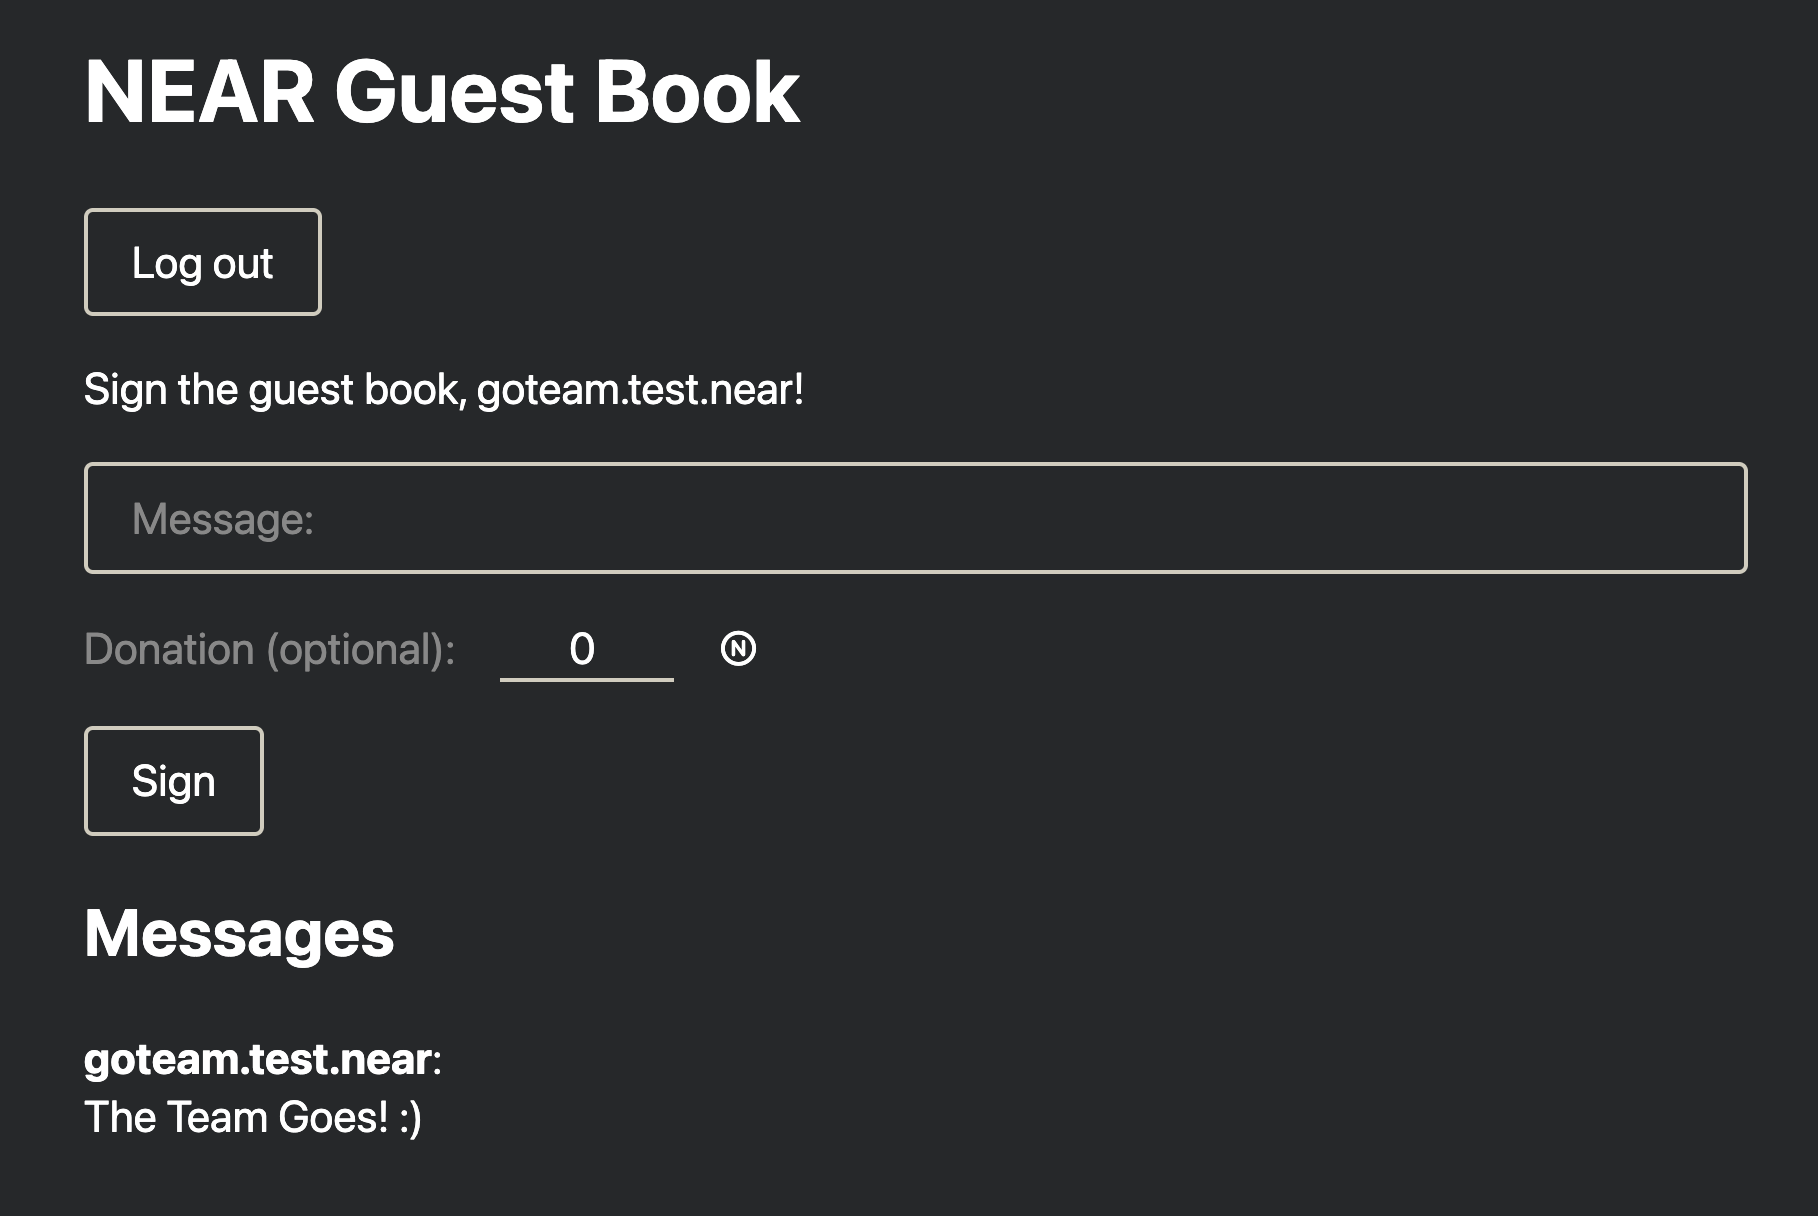The width and height of the screenshot is (1818, 1216).
Task: Click the NEAR logo next to donation amount
Action: (737, 650)
